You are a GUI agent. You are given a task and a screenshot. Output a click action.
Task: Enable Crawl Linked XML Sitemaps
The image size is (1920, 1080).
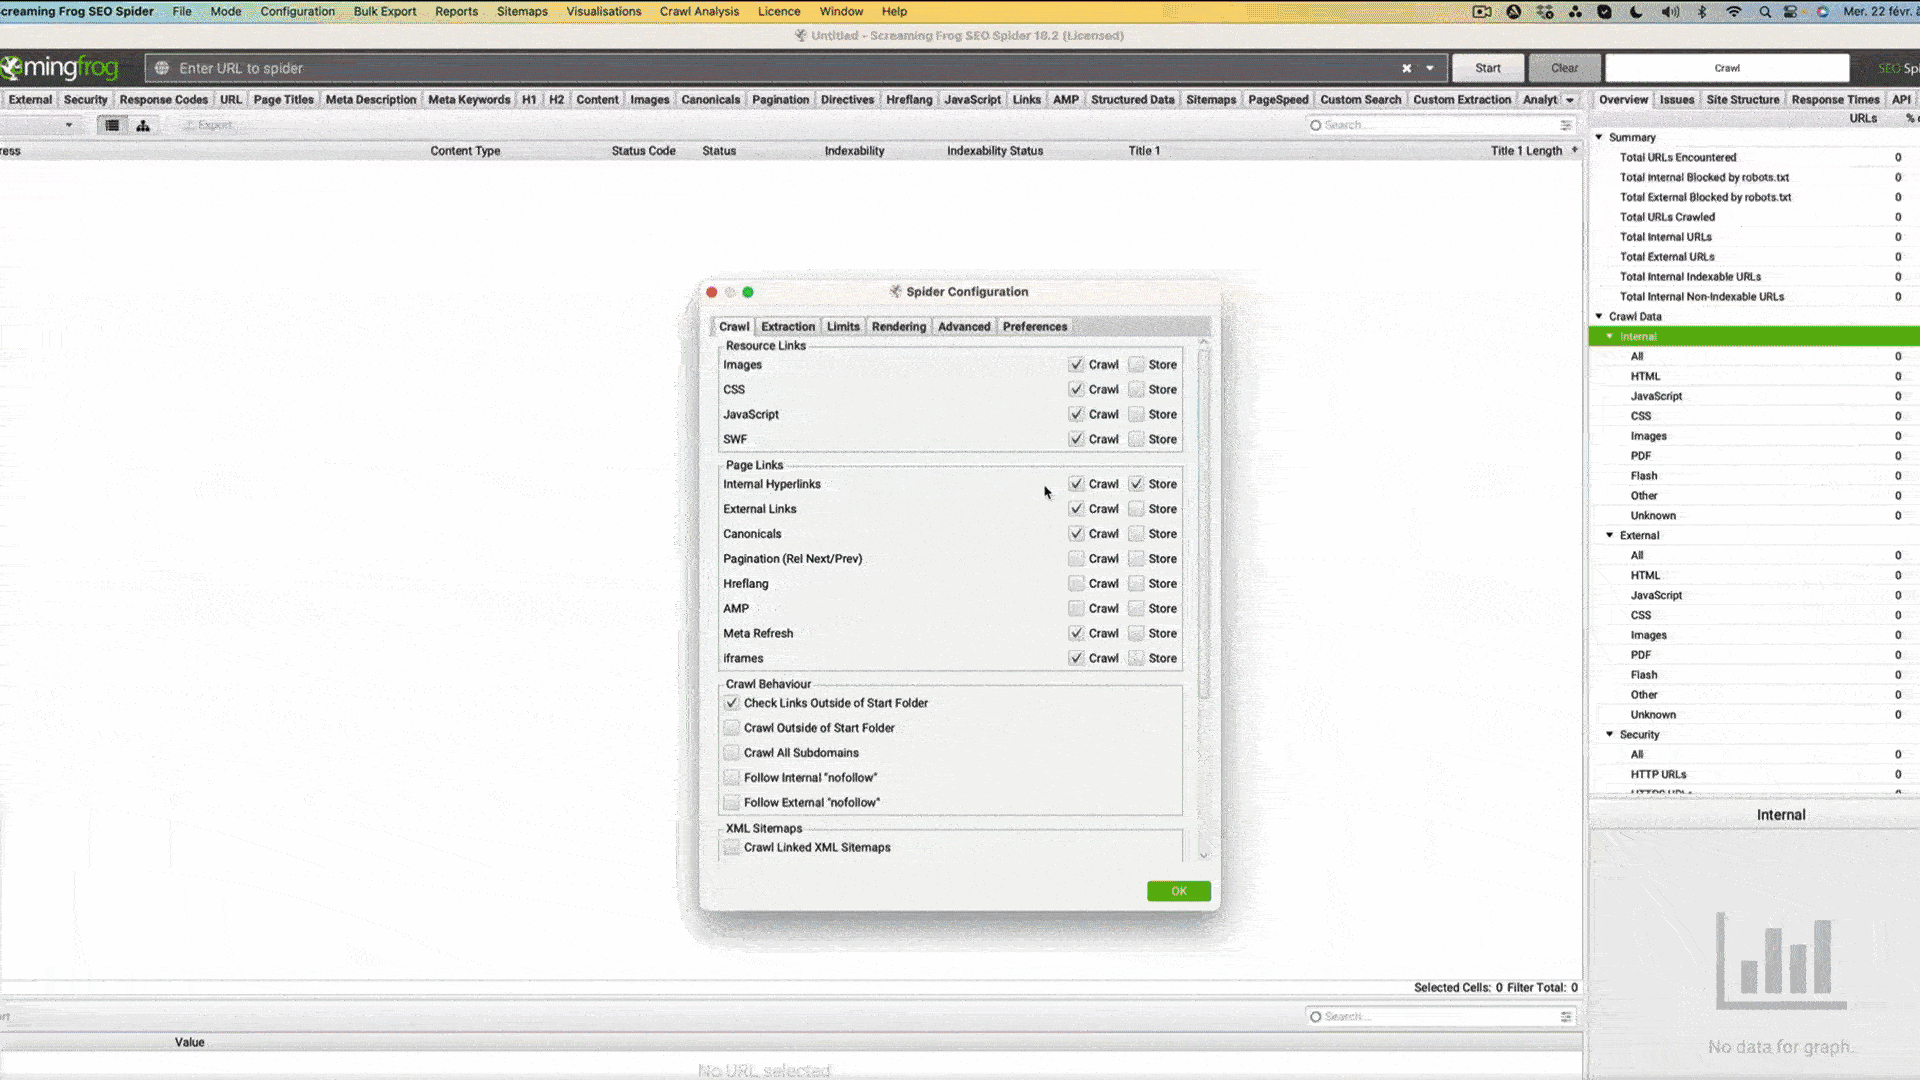[x=732, y=848]
